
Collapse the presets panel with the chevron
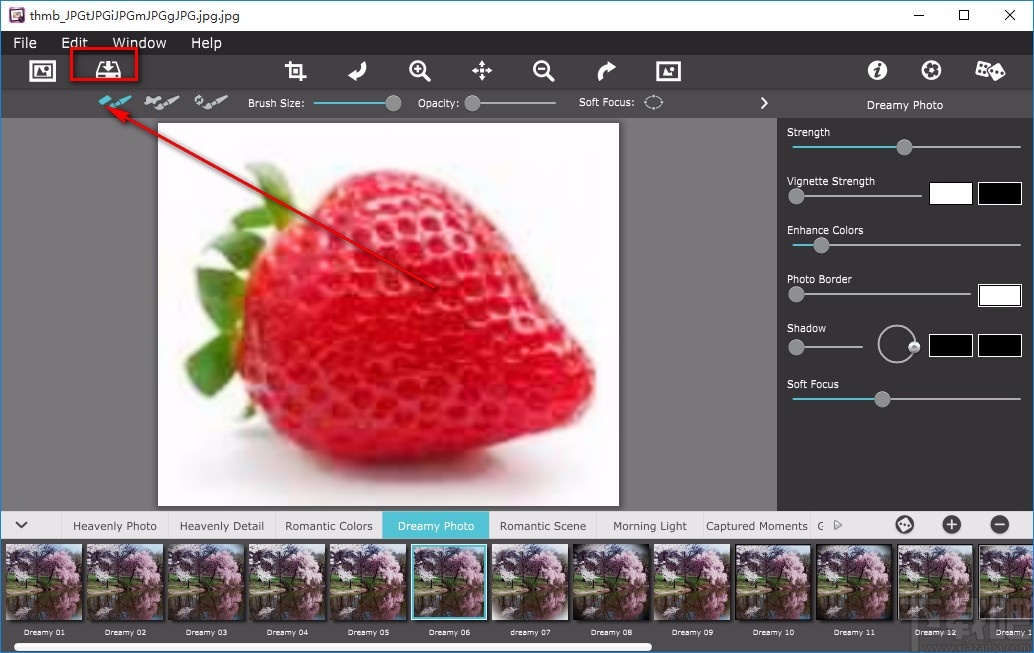(21, 525)
